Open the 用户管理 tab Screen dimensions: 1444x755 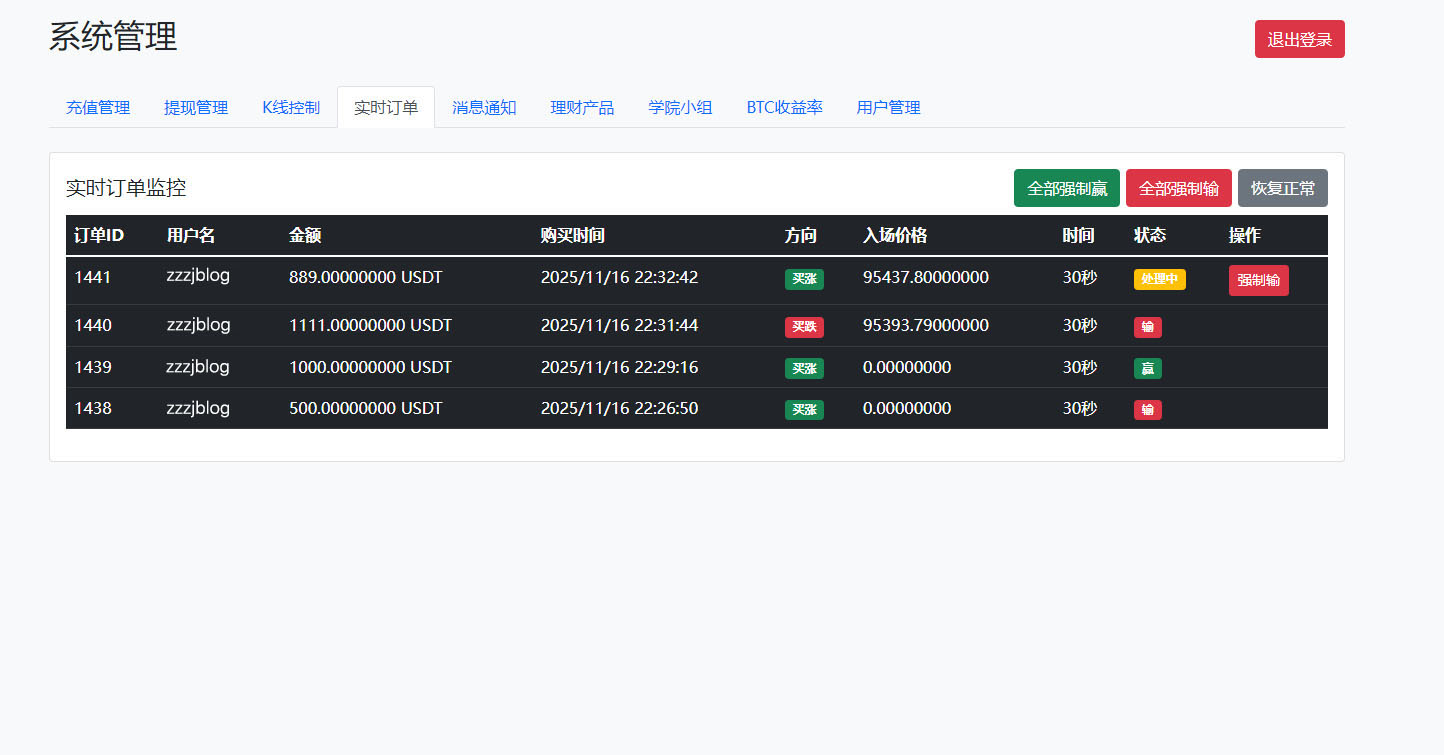pyautogui.click(x=887, y=107)
